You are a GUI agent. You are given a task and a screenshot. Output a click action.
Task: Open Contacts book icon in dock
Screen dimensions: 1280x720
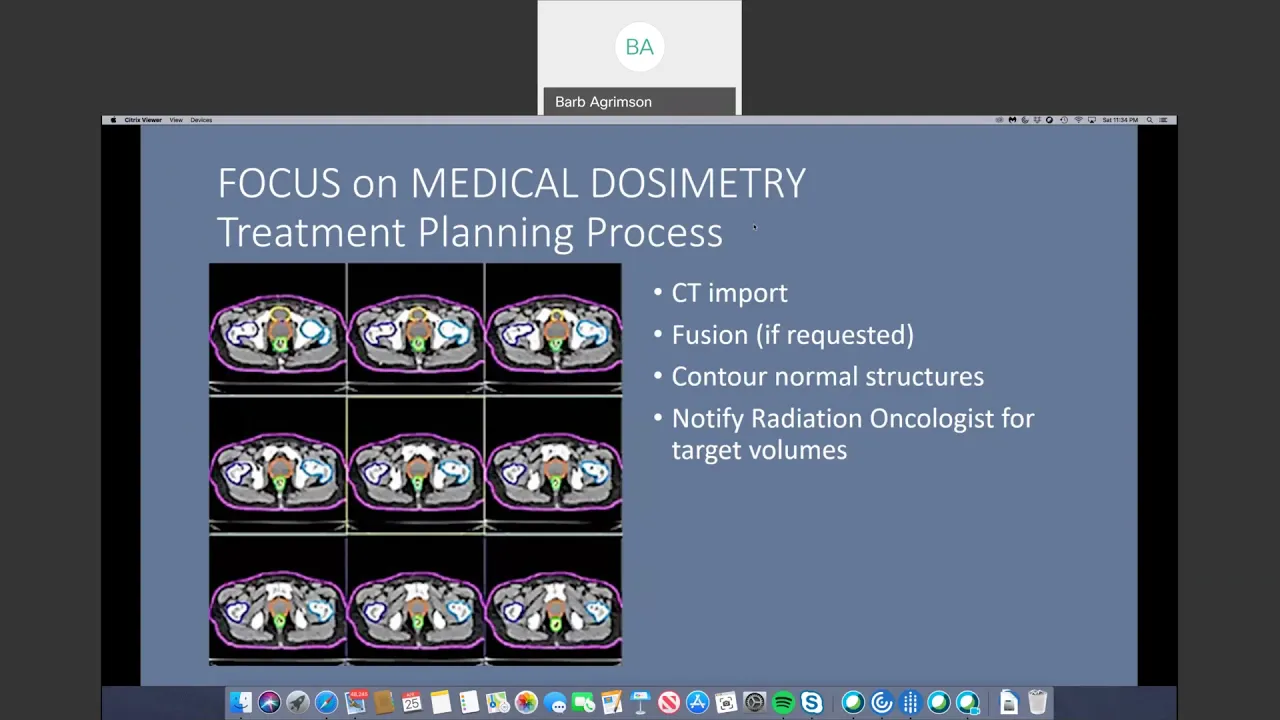click(x=384, y=703)
